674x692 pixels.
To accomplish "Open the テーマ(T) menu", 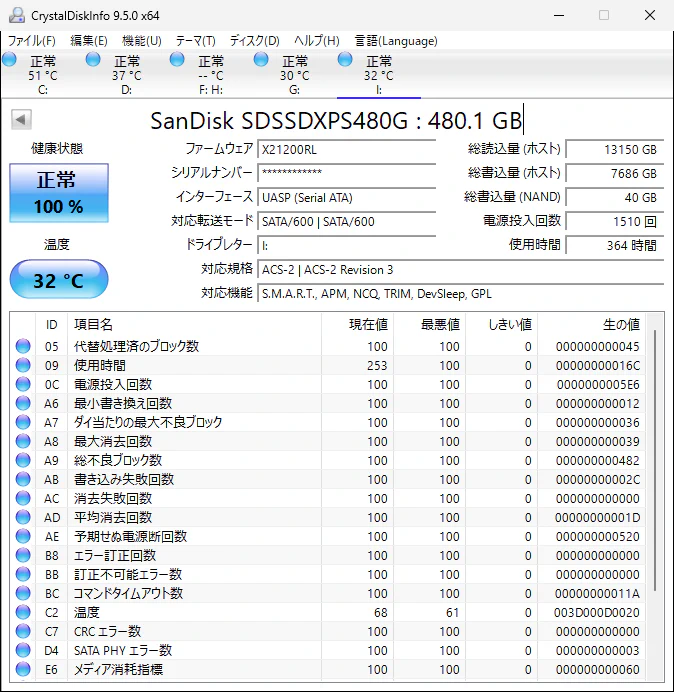I will (x=196, y=41).
